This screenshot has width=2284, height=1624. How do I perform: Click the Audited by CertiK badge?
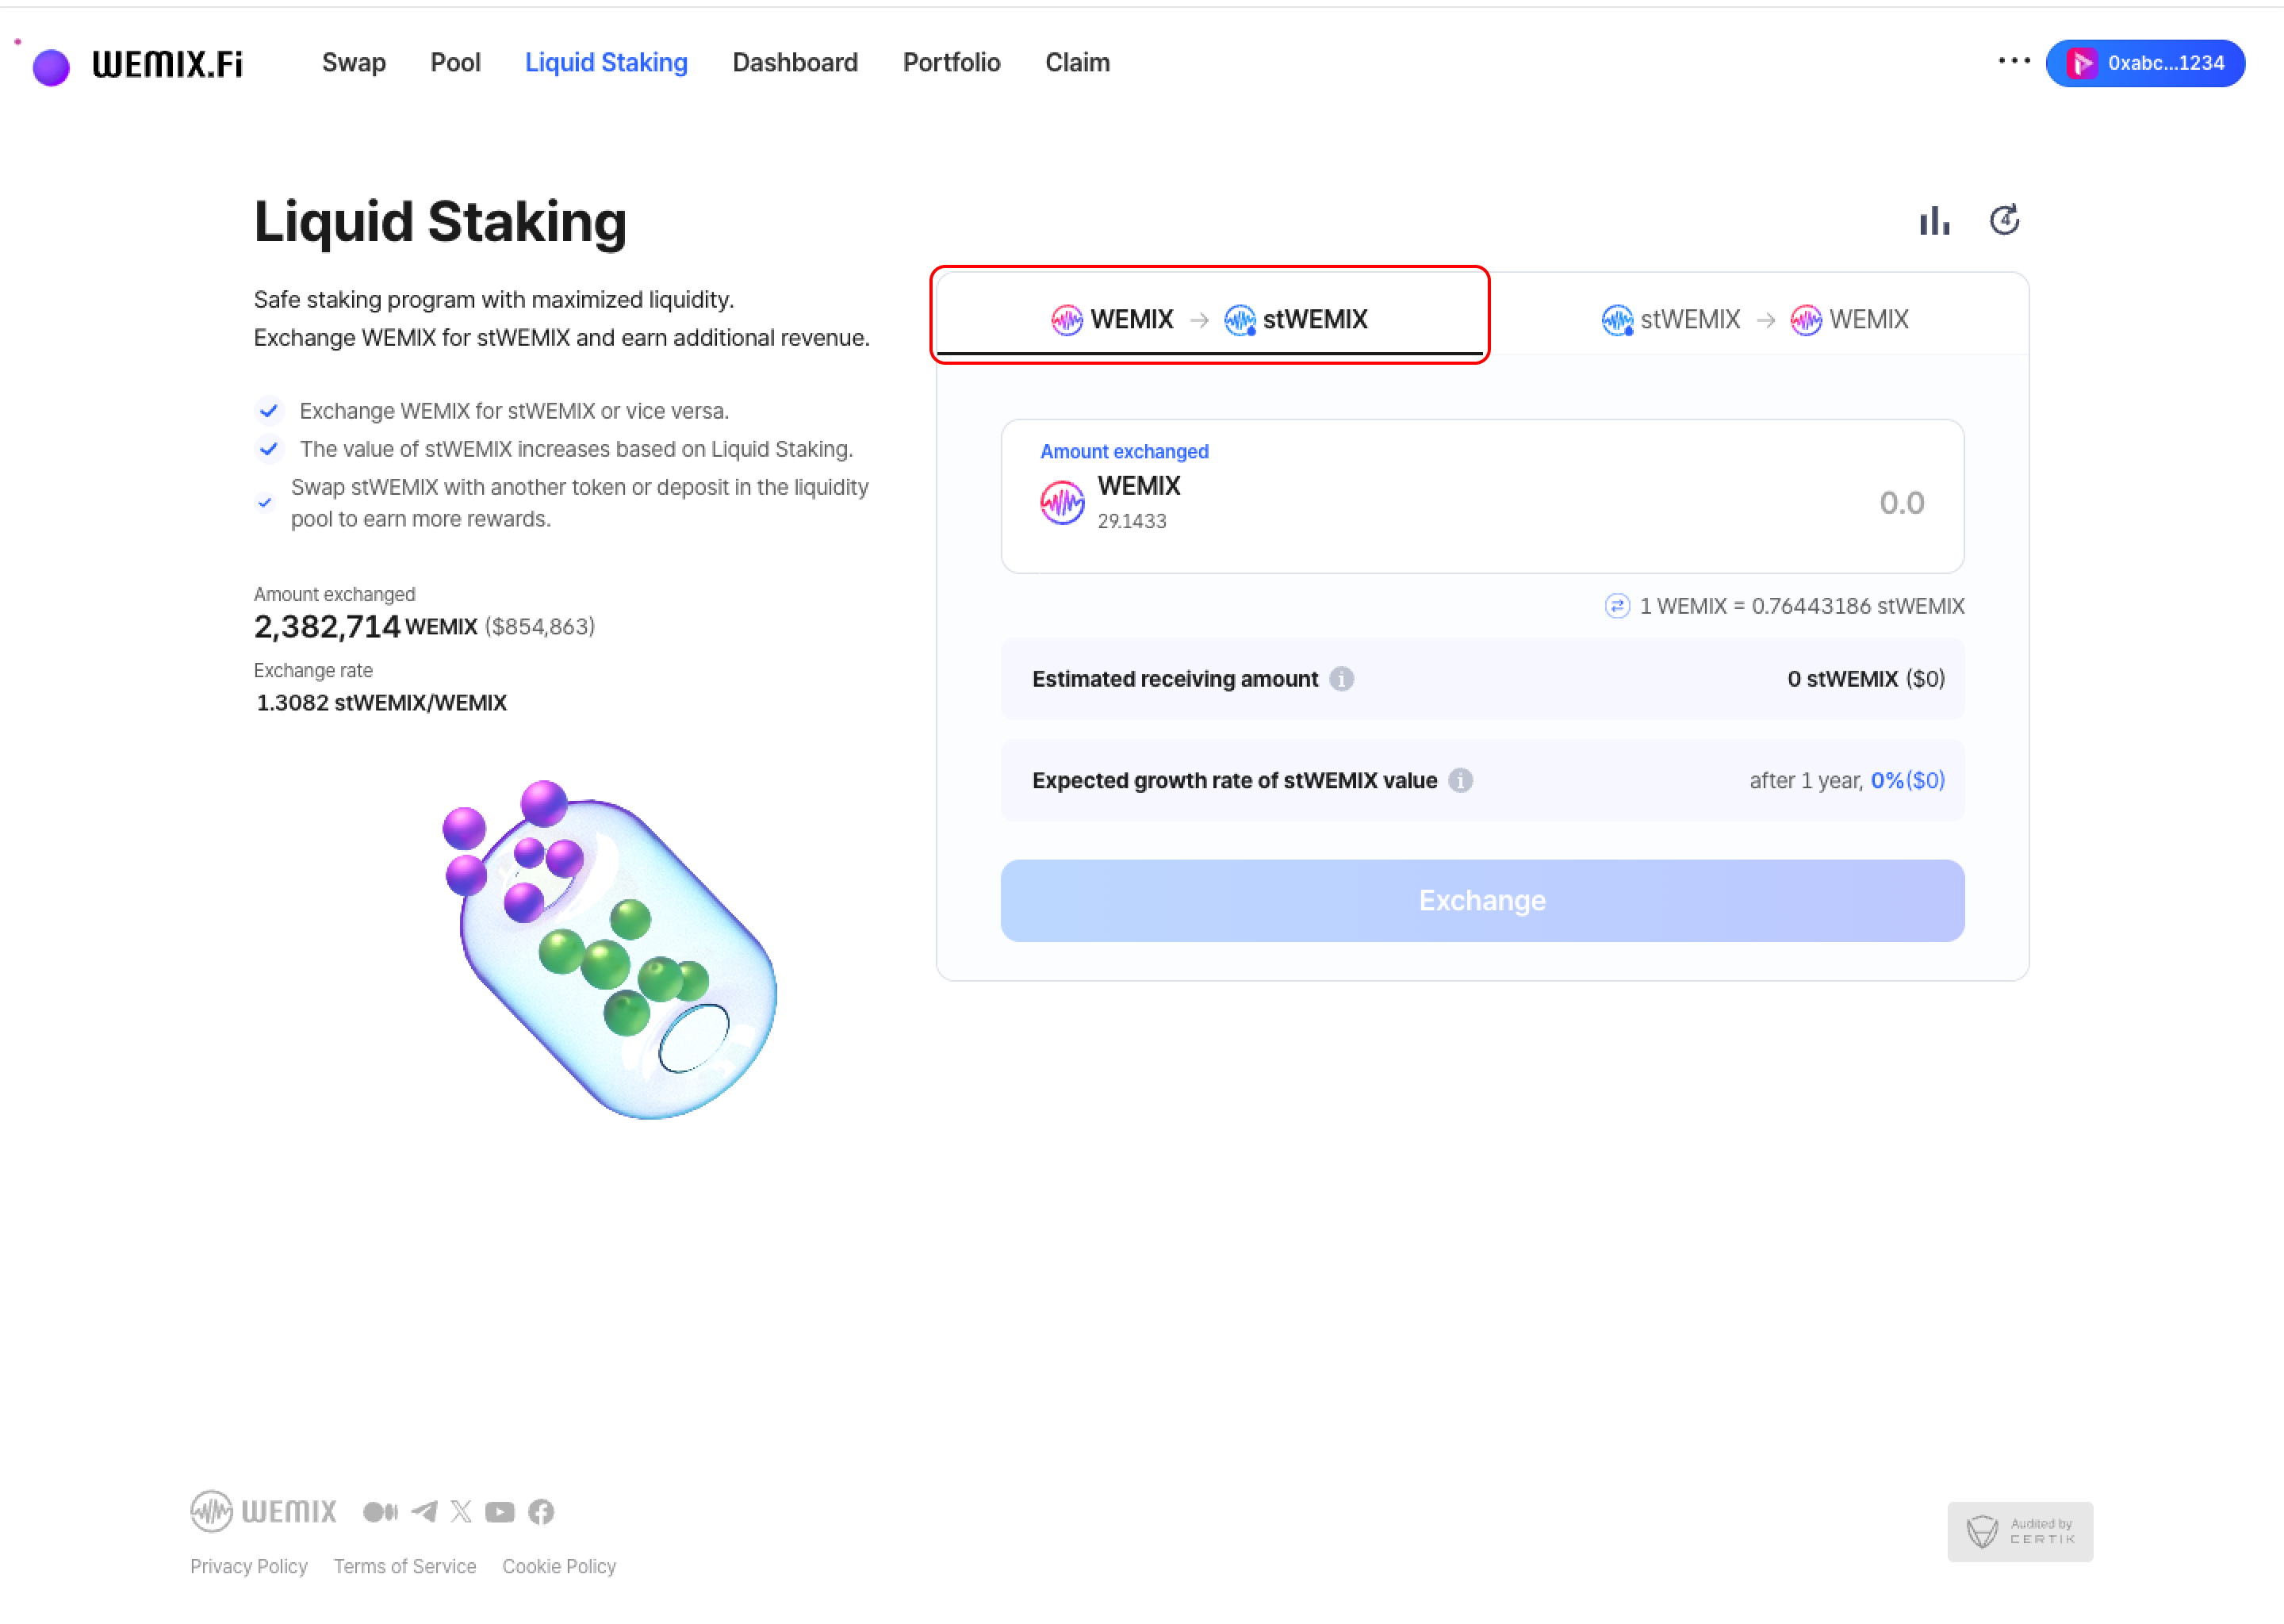[2019, 1531]
